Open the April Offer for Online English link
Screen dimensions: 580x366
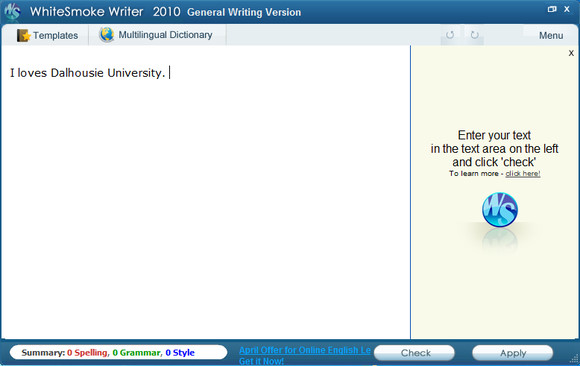pos(305,350)
